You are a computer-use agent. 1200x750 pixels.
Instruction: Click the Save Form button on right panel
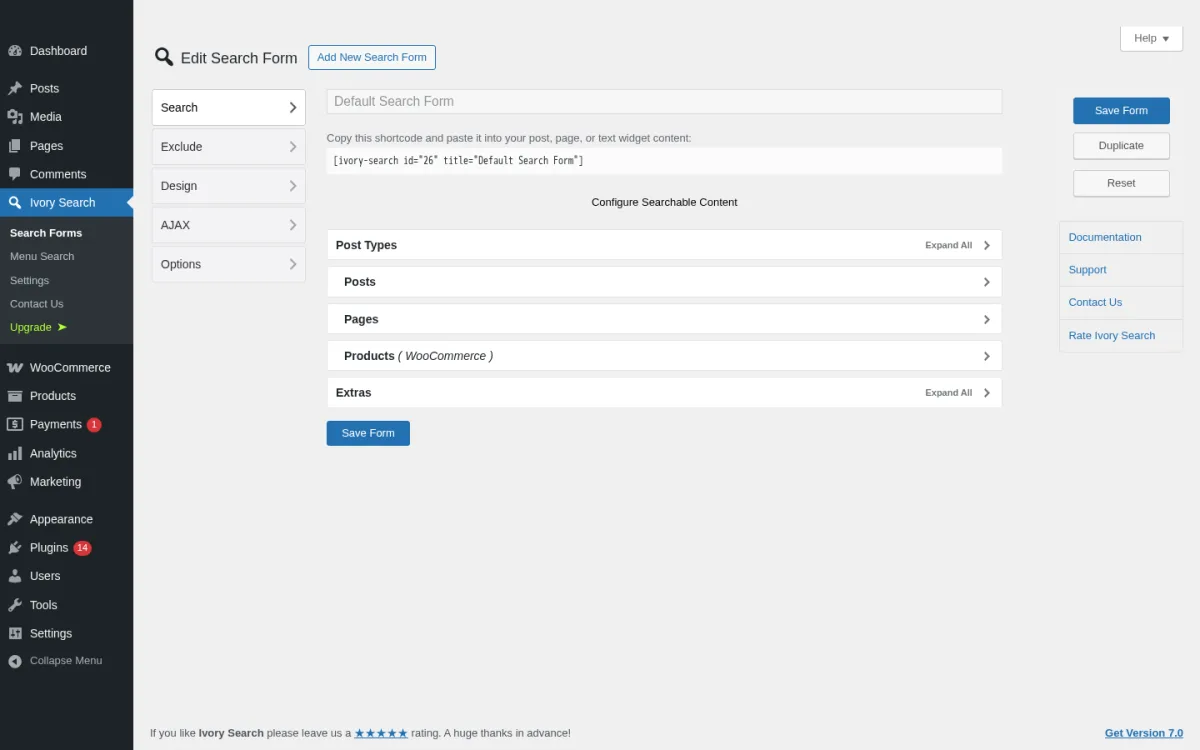point(1121,111)
